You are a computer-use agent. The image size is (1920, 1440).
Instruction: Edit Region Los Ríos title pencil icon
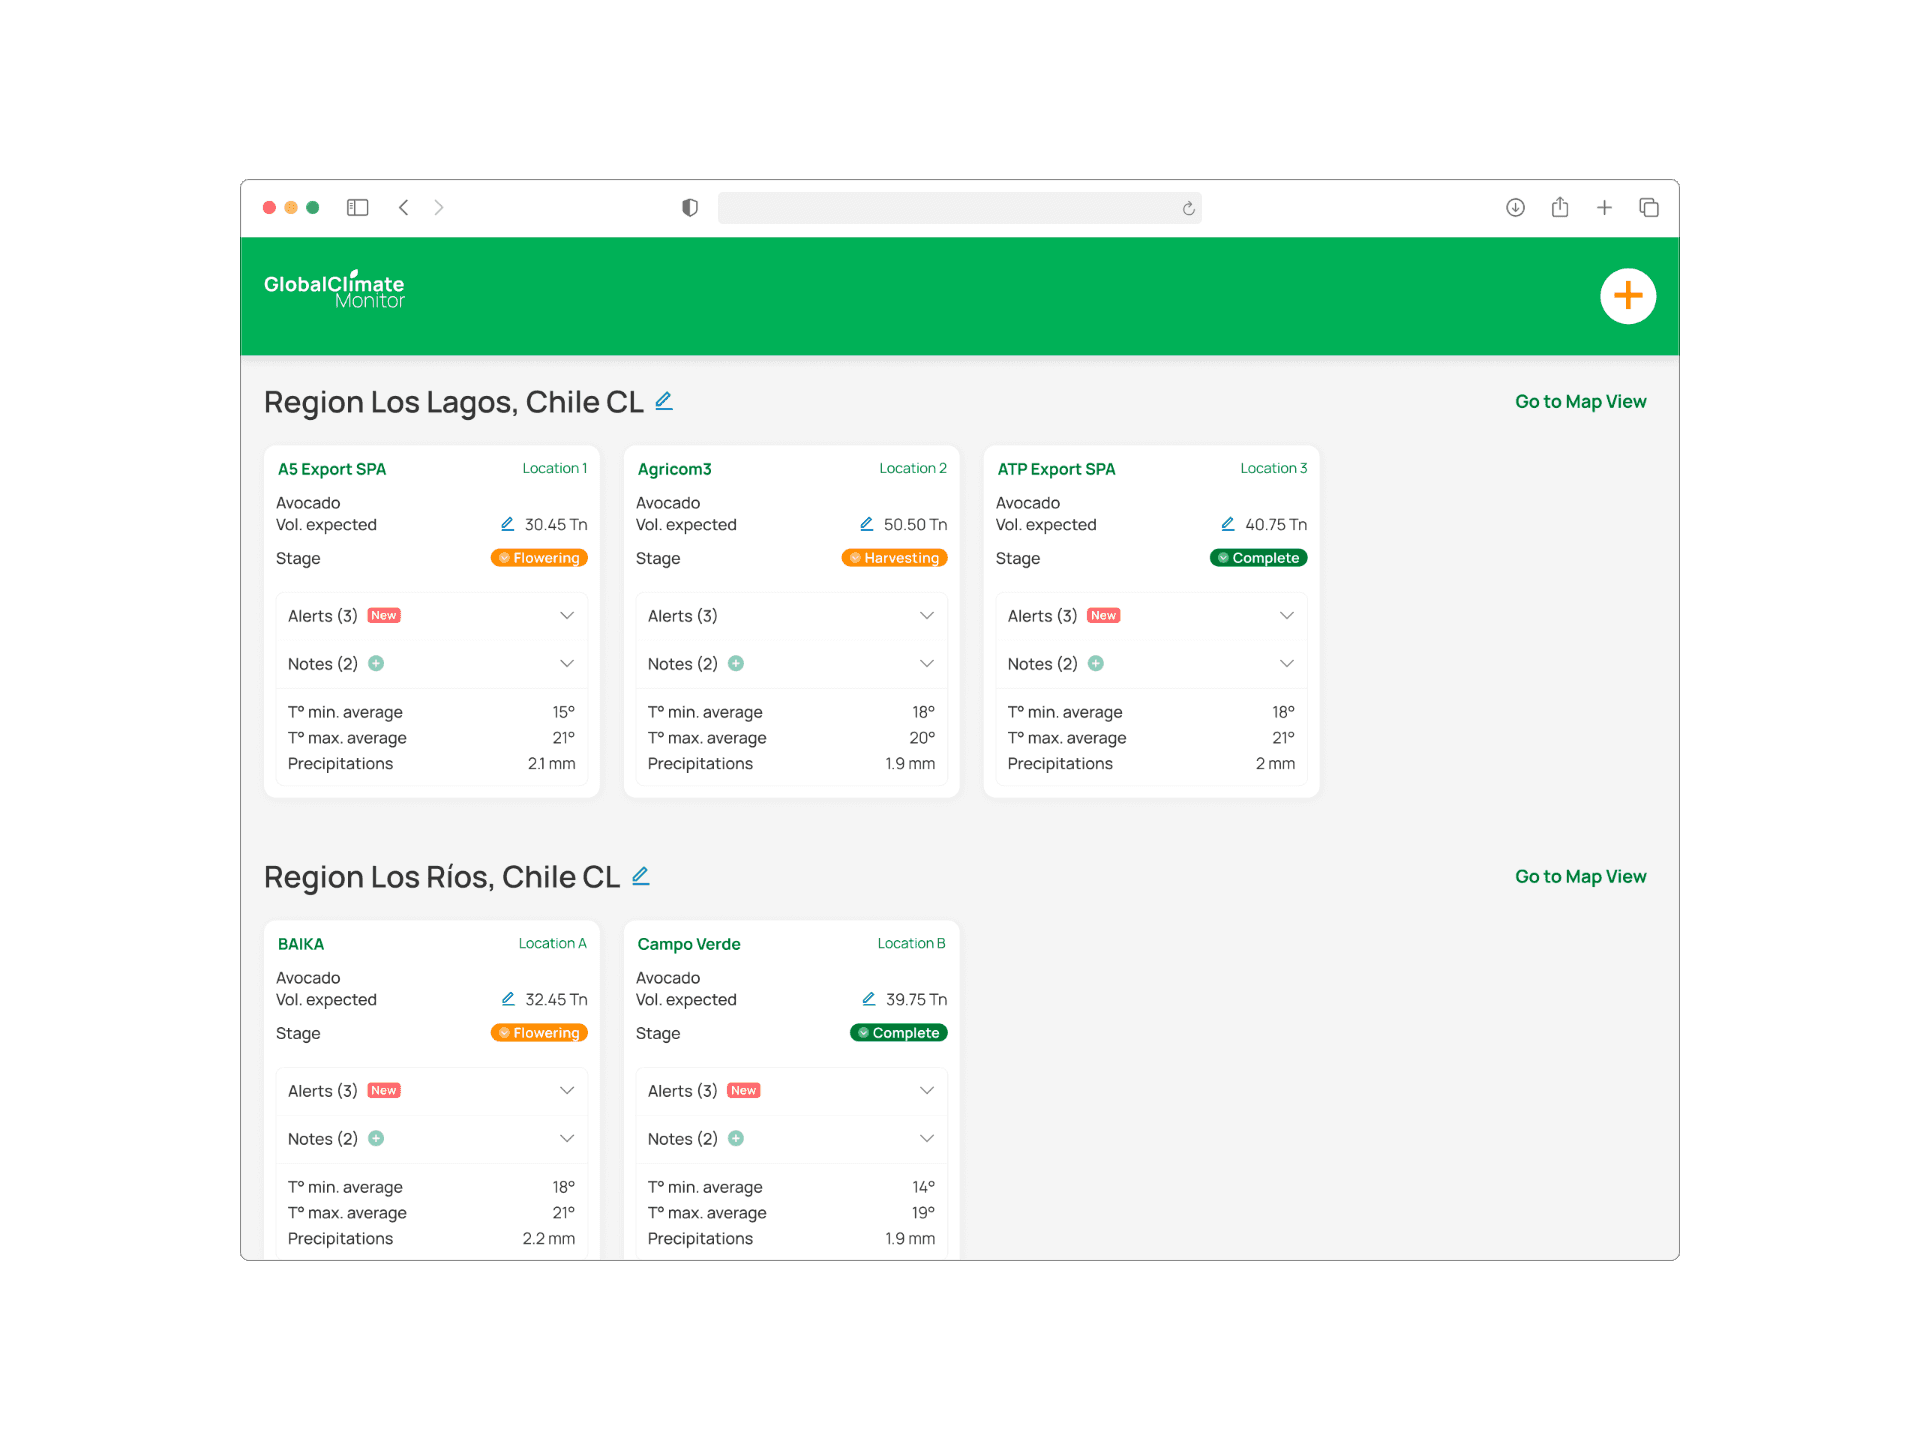click(x=641, y=876)
